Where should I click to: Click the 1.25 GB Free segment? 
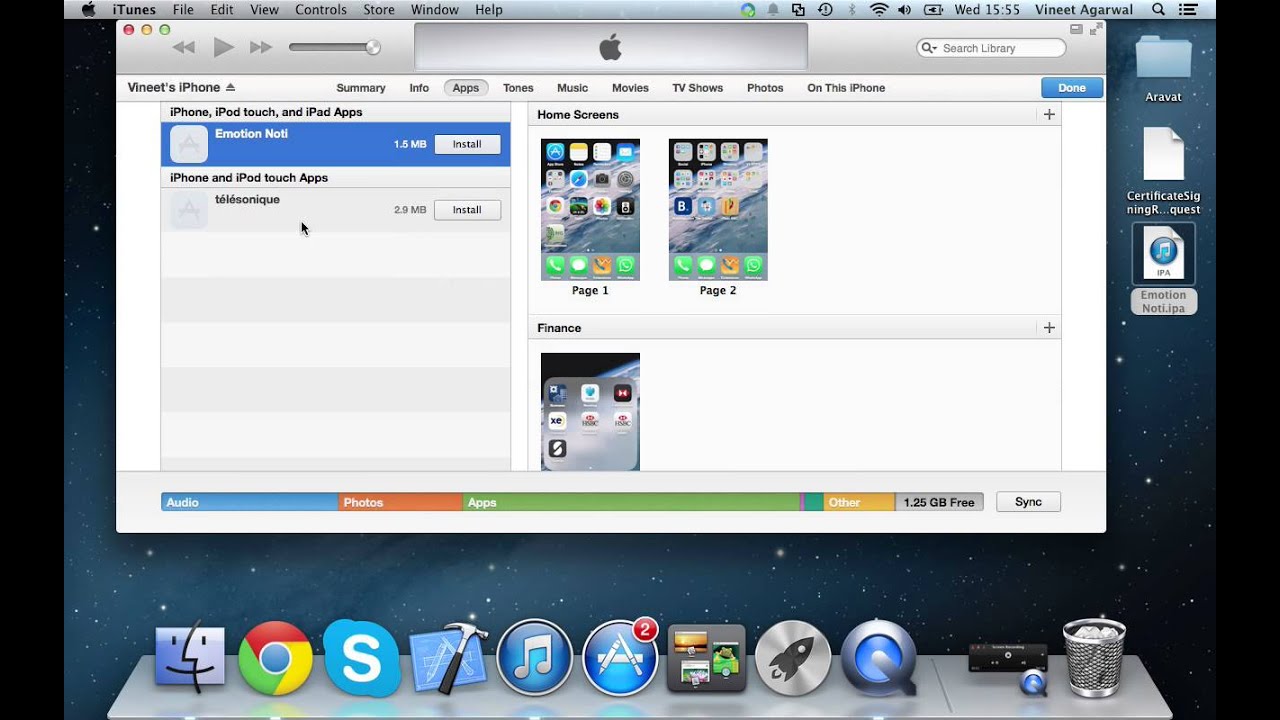pyautogui.click(x=939, y=502)
